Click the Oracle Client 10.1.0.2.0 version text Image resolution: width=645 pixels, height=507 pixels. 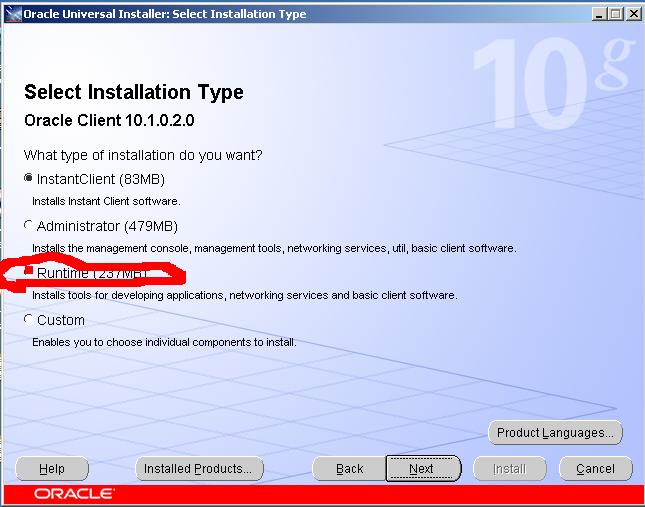pos(109,121)
